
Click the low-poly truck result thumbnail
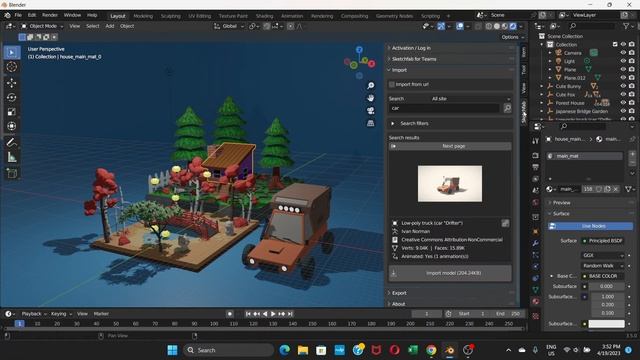(450, 184)
